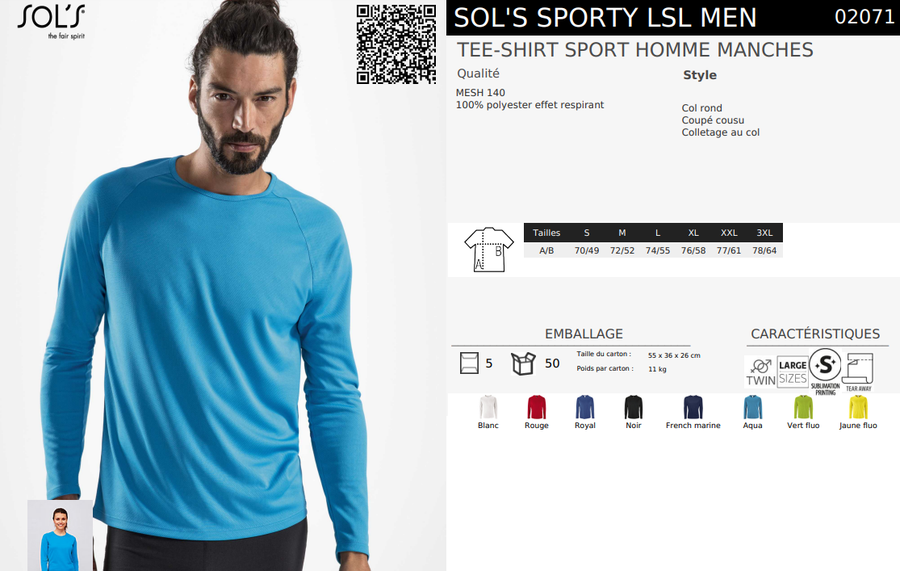Click the Tear Away label icon
Image resolution: width=900 pixels, height=571 pixels.
pyautogui.click(x=858, y=372)
